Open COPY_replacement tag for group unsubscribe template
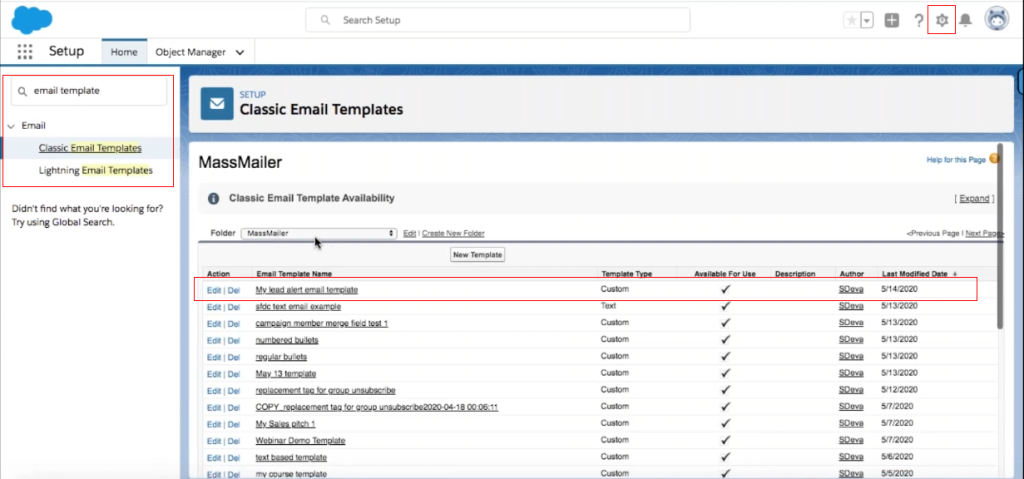The image size is (1024, 479). point(377,407)
